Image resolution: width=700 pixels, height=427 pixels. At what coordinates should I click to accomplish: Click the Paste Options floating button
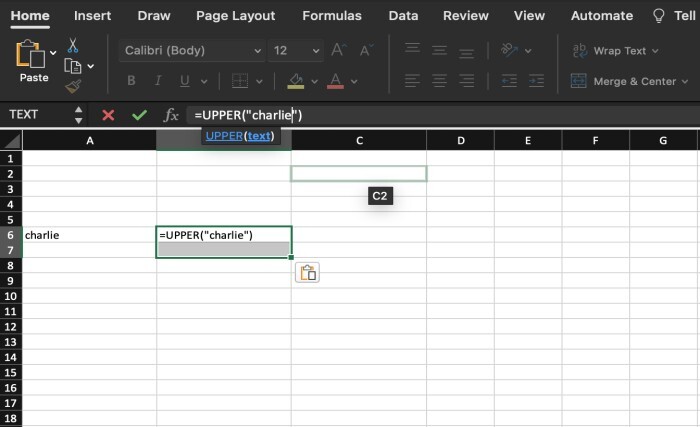[307, 272]
